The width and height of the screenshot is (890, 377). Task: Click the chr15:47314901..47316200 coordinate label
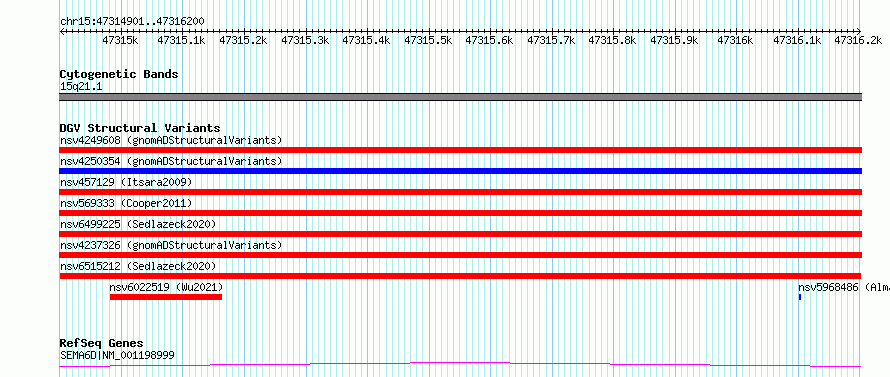coord(132,21)
